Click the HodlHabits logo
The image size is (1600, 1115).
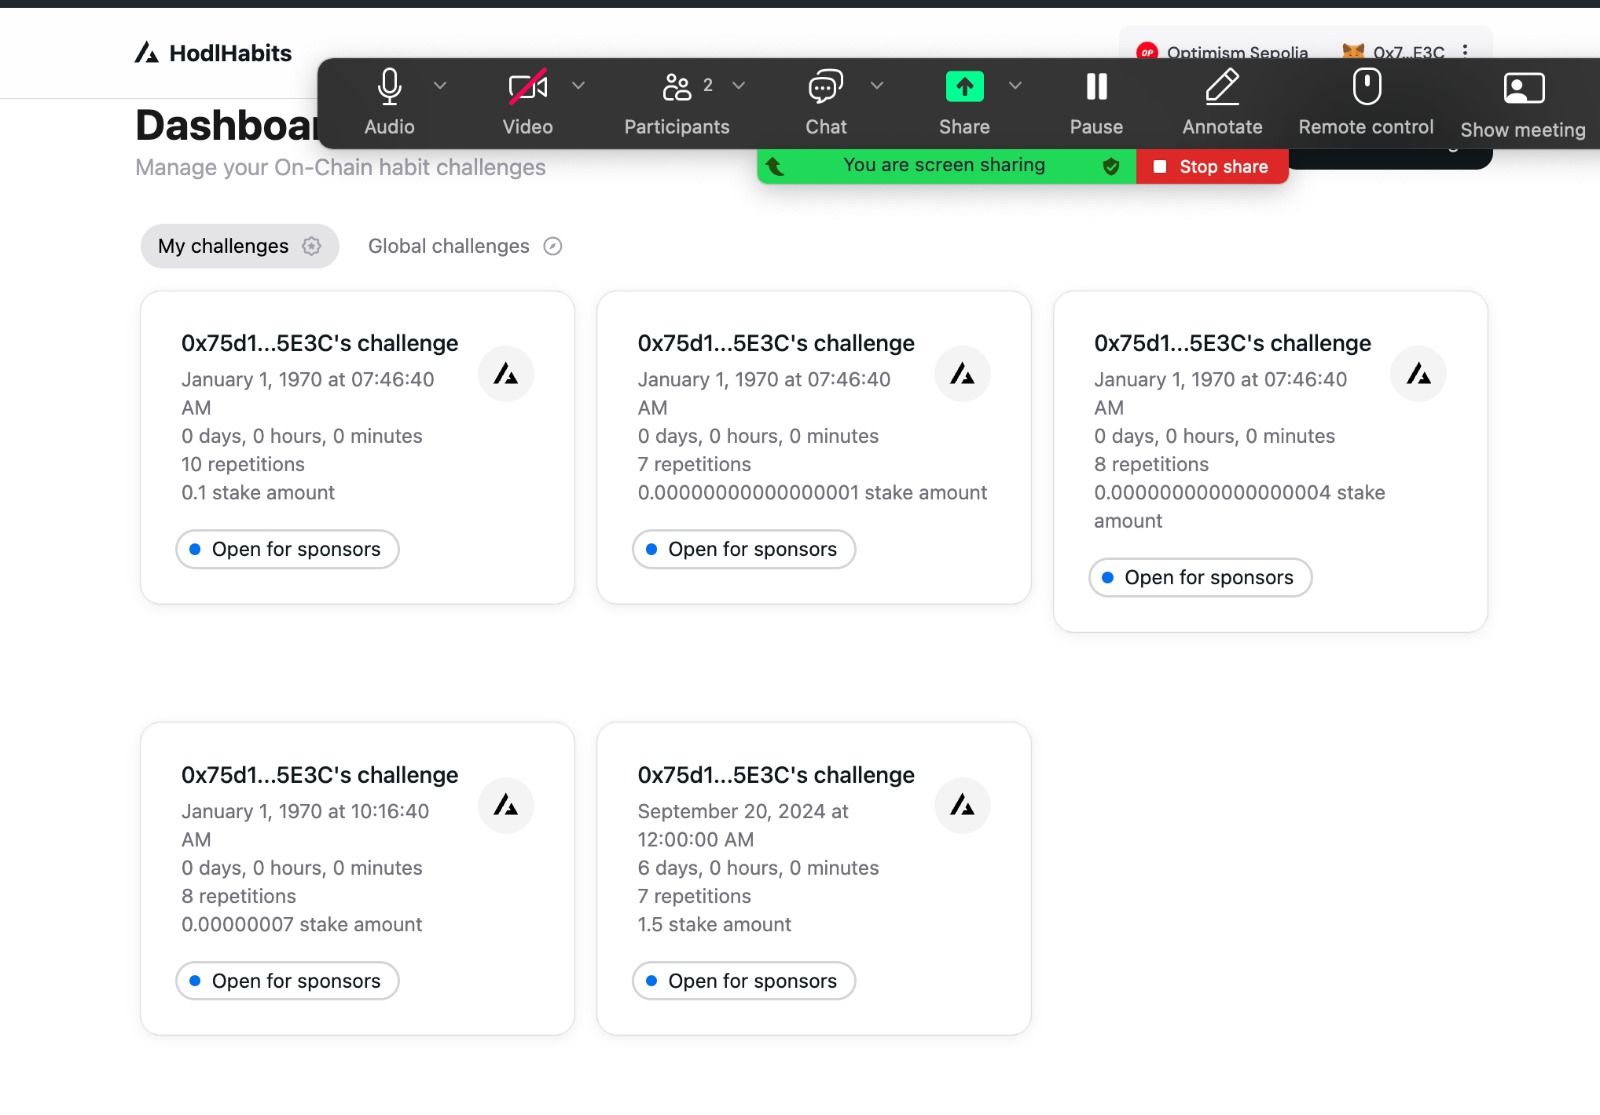point(213,53)
